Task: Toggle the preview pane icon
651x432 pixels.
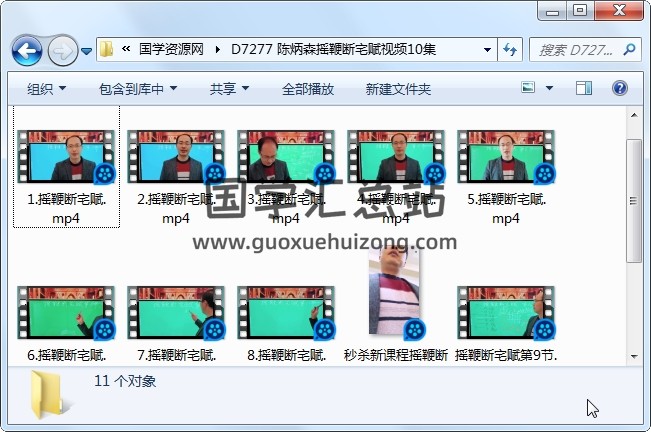Action: [584, 88]
